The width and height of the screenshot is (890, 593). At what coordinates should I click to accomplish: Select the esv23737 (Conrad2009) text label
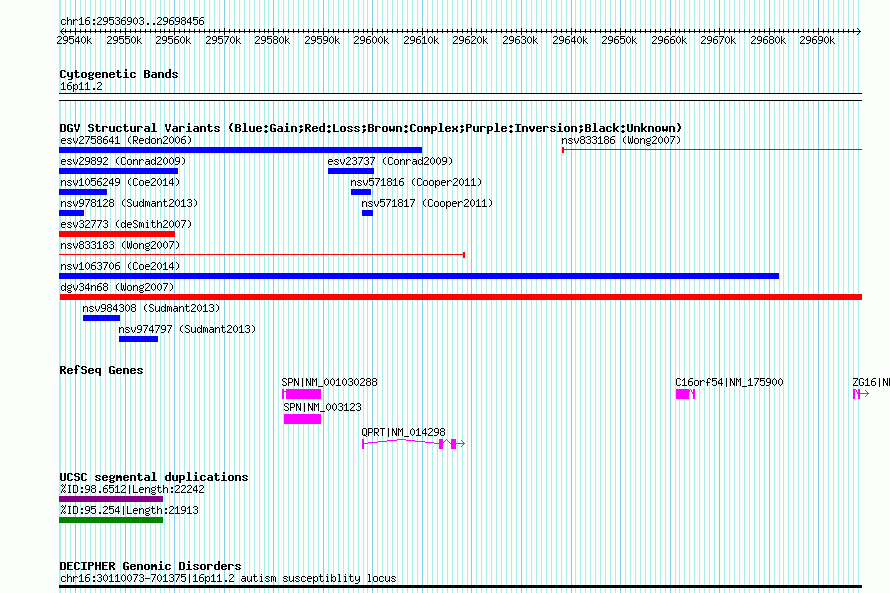click(x=390, y=161)
